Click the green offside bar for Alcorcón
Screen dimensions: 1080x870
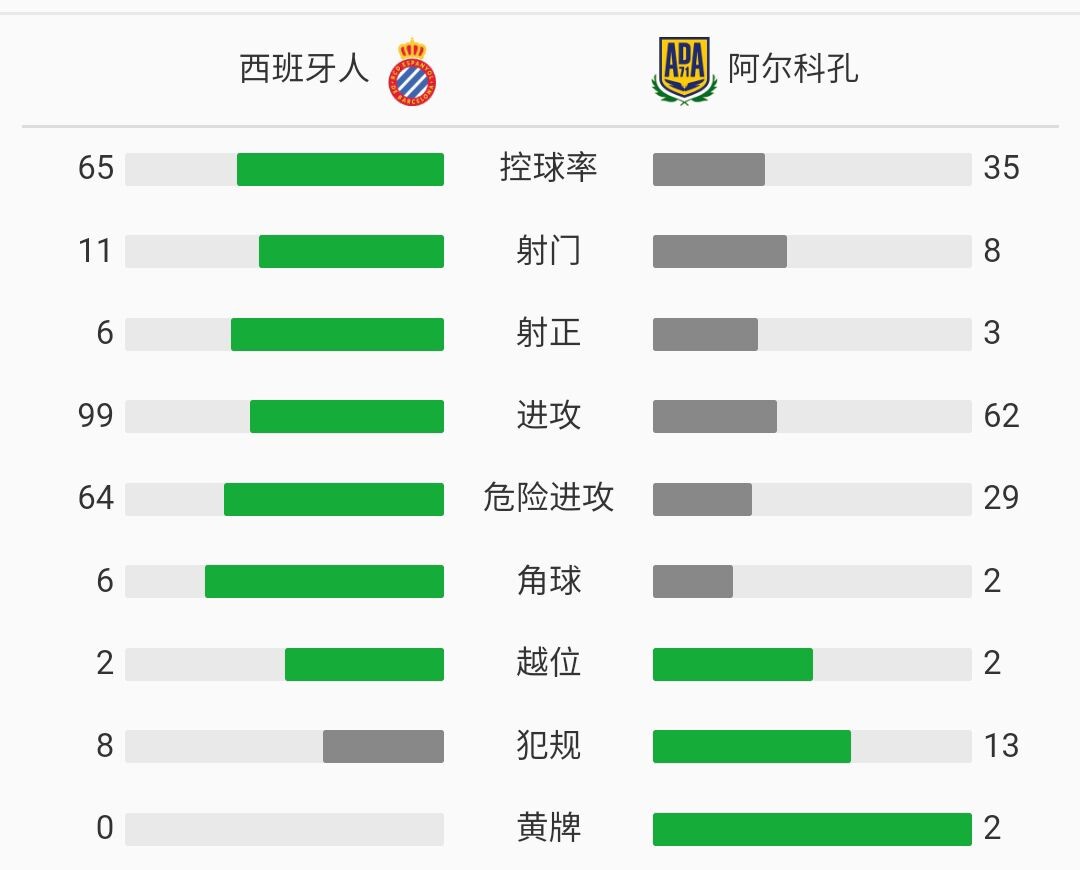733,664
